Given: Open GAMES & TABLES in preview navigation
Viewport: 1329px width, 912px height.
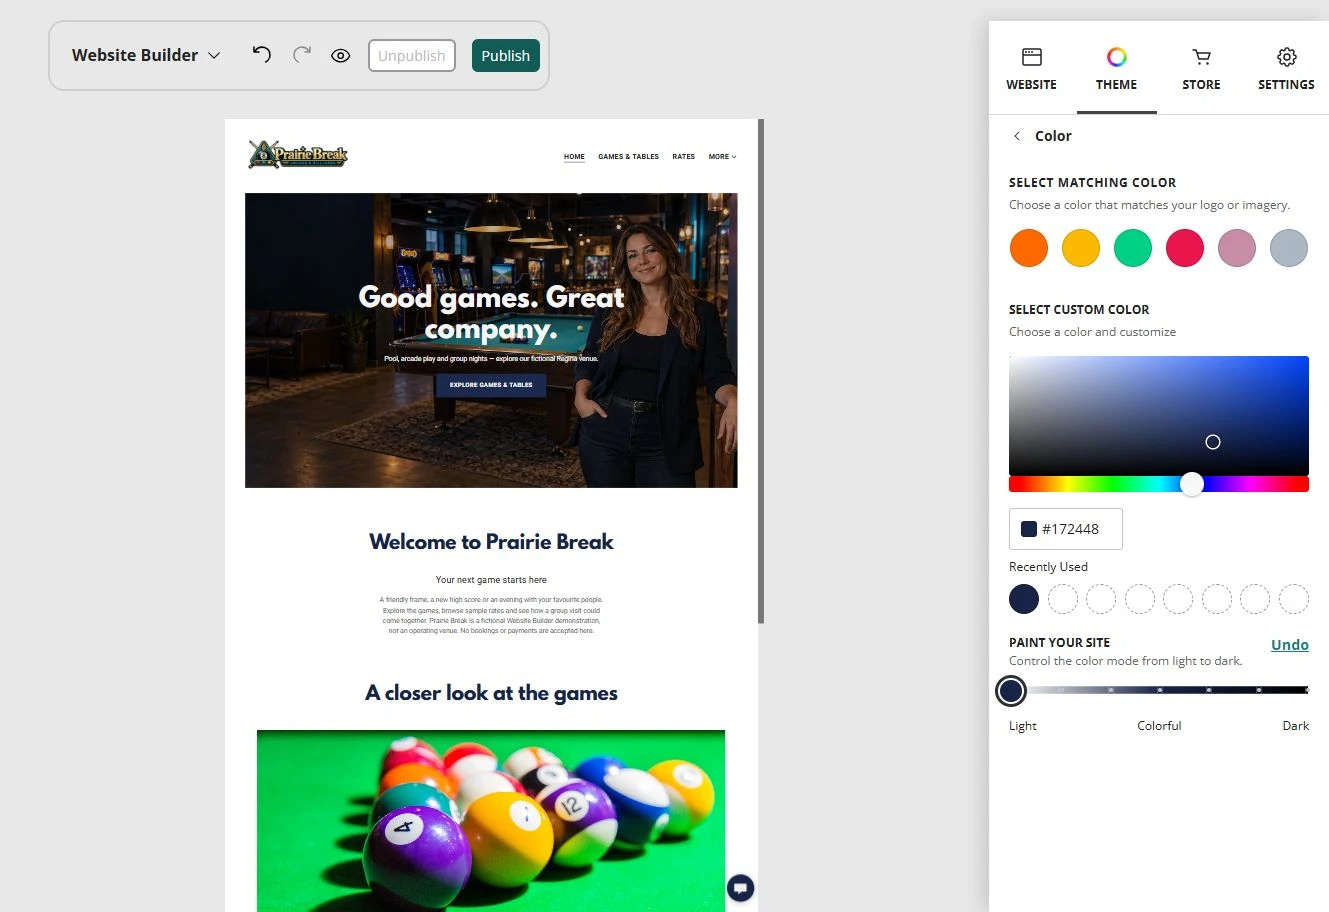Looking at the screenshot, I should click(628, 157).
